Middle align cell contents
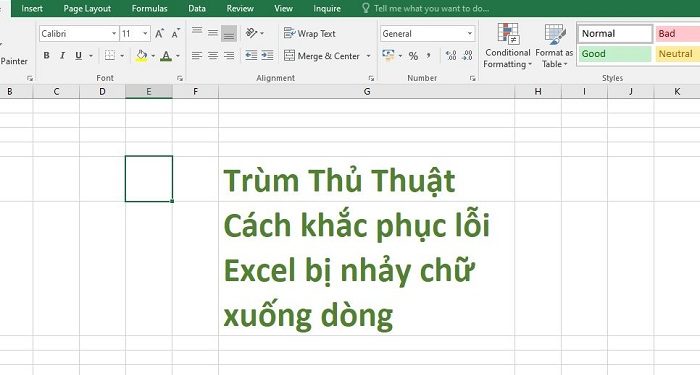The width and height of the screenshot is (700, 375). point(213,33)
